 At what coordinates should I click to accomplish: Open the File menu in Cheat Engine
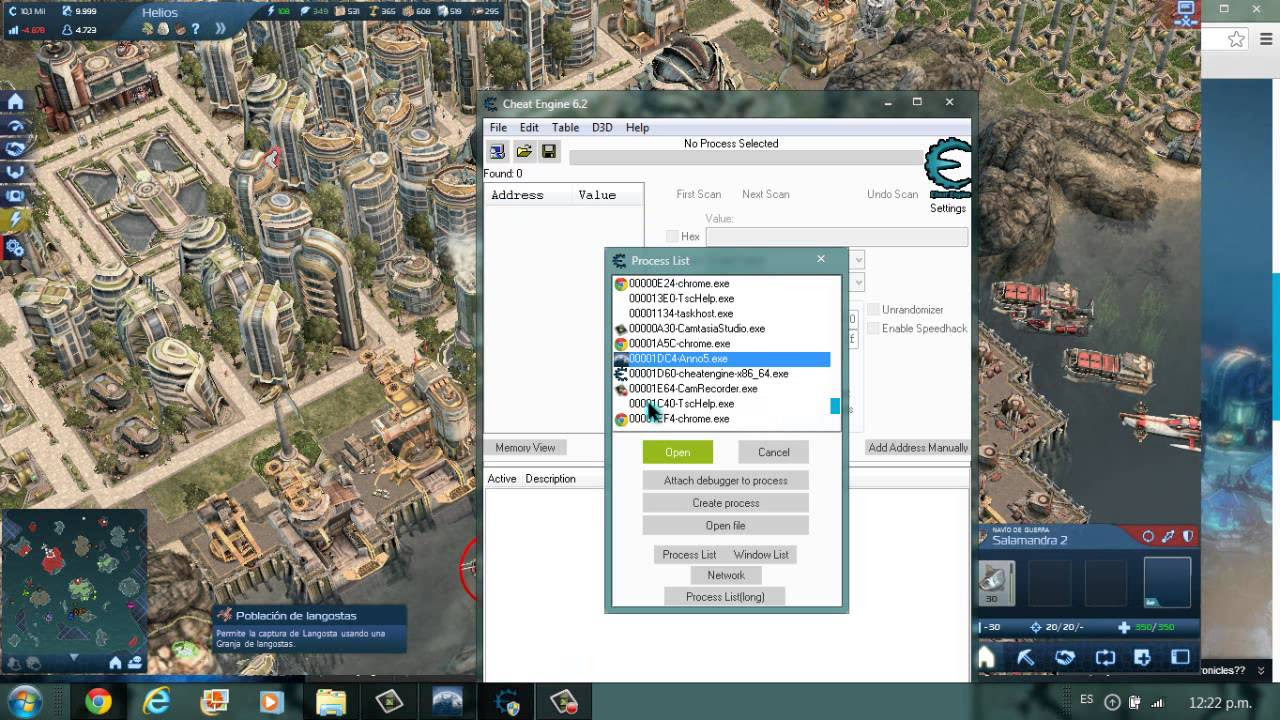pos(498,128)
